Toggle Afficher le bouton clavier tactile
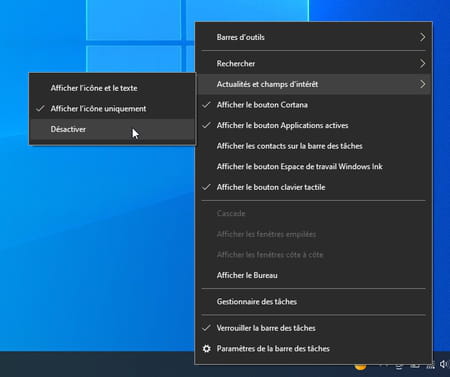450x377 pixels. pos(313,187)
